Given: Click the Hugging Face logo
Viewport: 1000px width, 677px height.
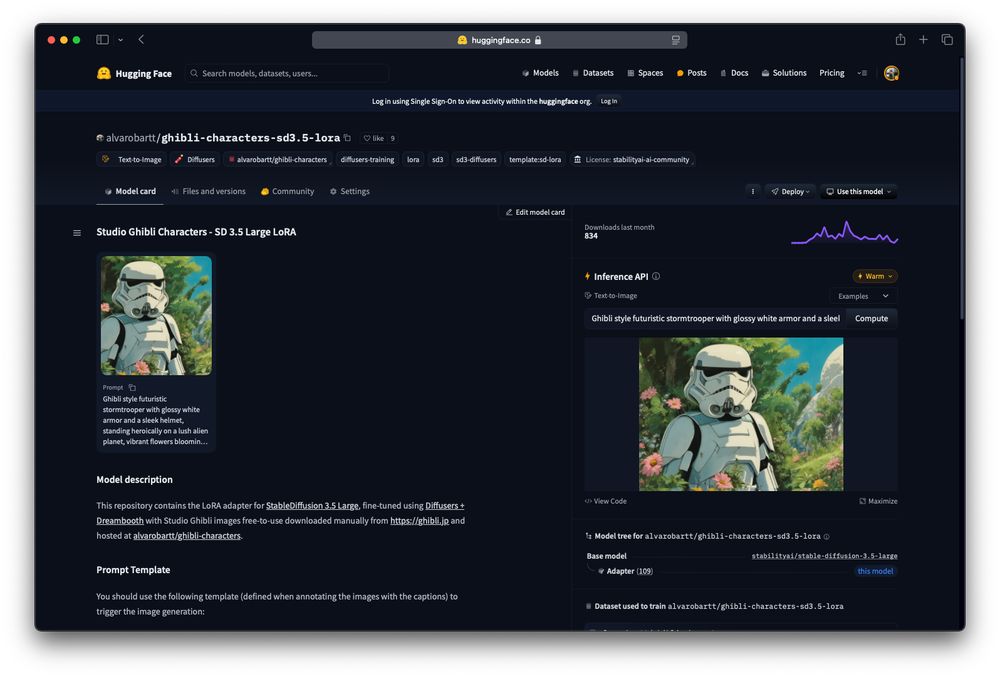Looking at the screenshot, I should coord(134,73).
